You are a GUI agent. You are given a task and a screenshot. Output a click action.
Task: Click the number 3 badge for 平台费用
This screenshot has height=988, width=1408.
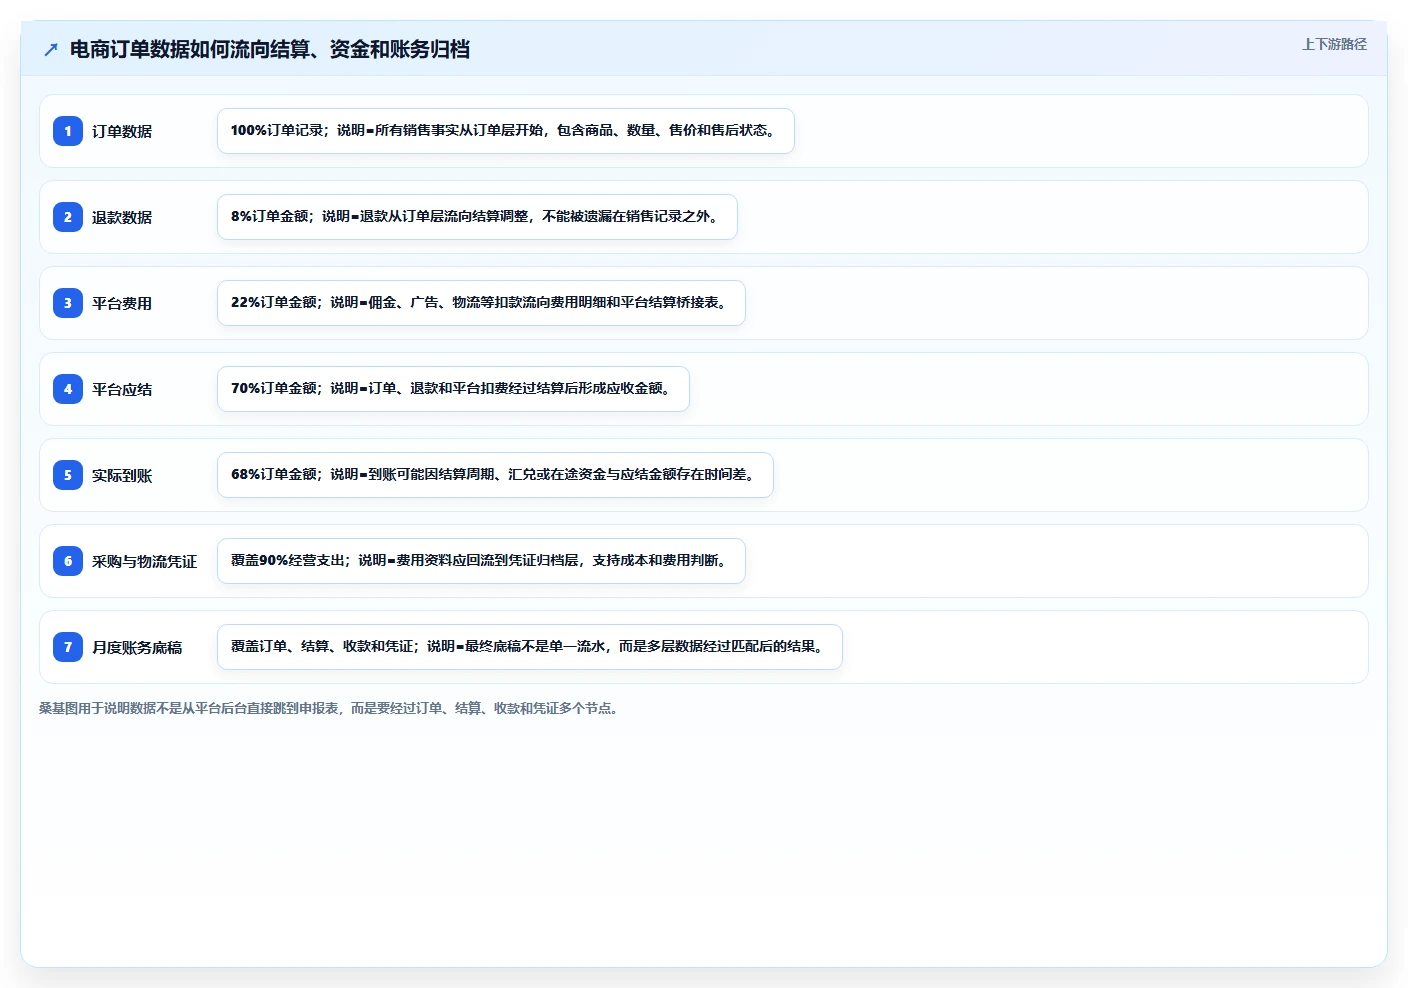[68, 303]
